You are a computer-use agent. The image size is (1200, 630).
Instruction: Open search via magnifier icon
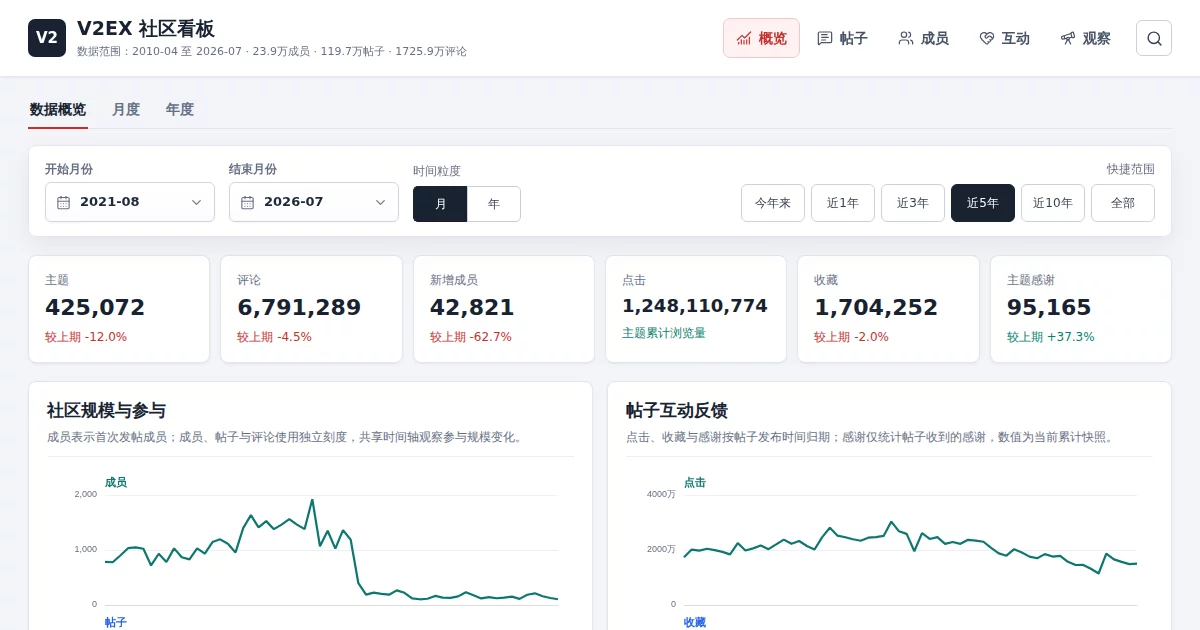pos(1154,38)
